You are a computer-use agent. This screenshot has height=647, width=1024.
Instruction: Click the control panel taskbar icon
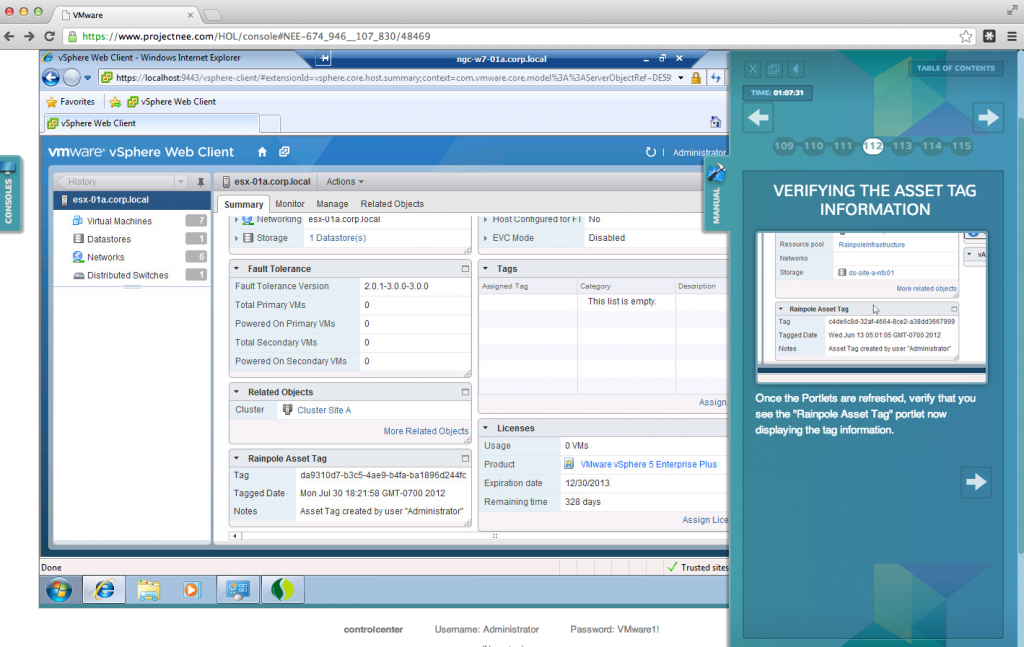click(x=238, y=590)
